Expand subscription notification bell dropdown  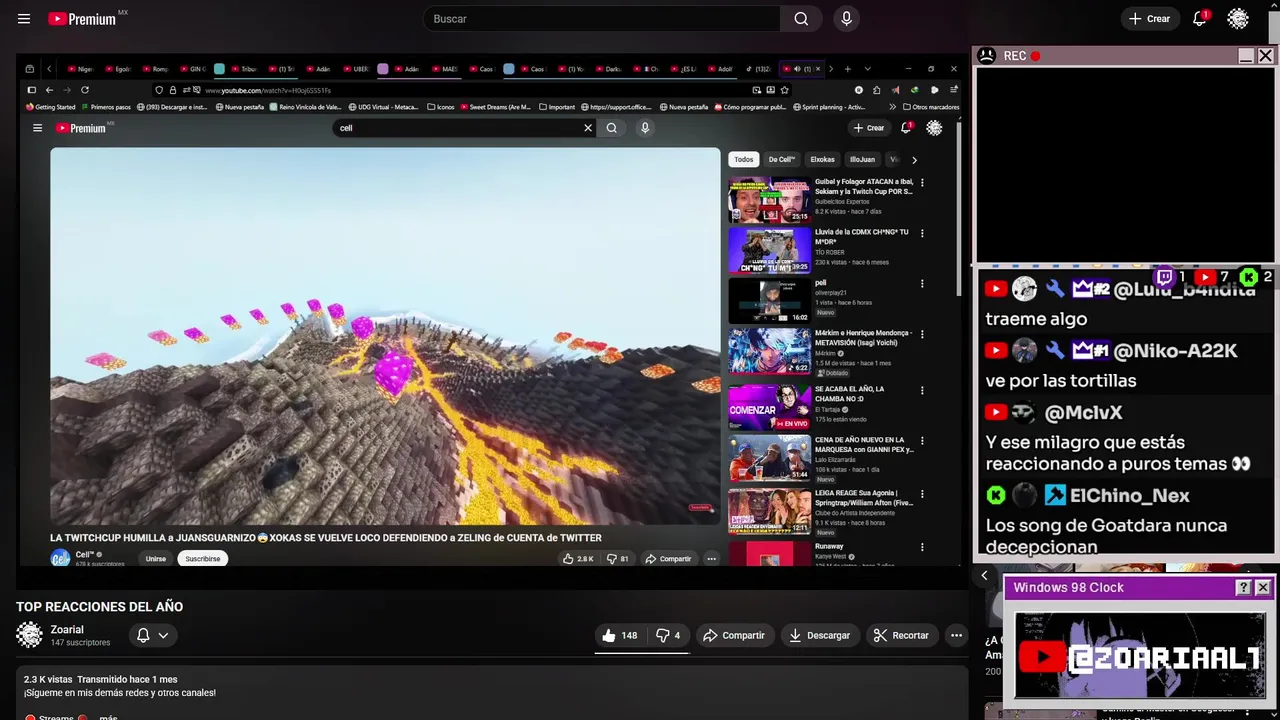(x=152, y=635)
